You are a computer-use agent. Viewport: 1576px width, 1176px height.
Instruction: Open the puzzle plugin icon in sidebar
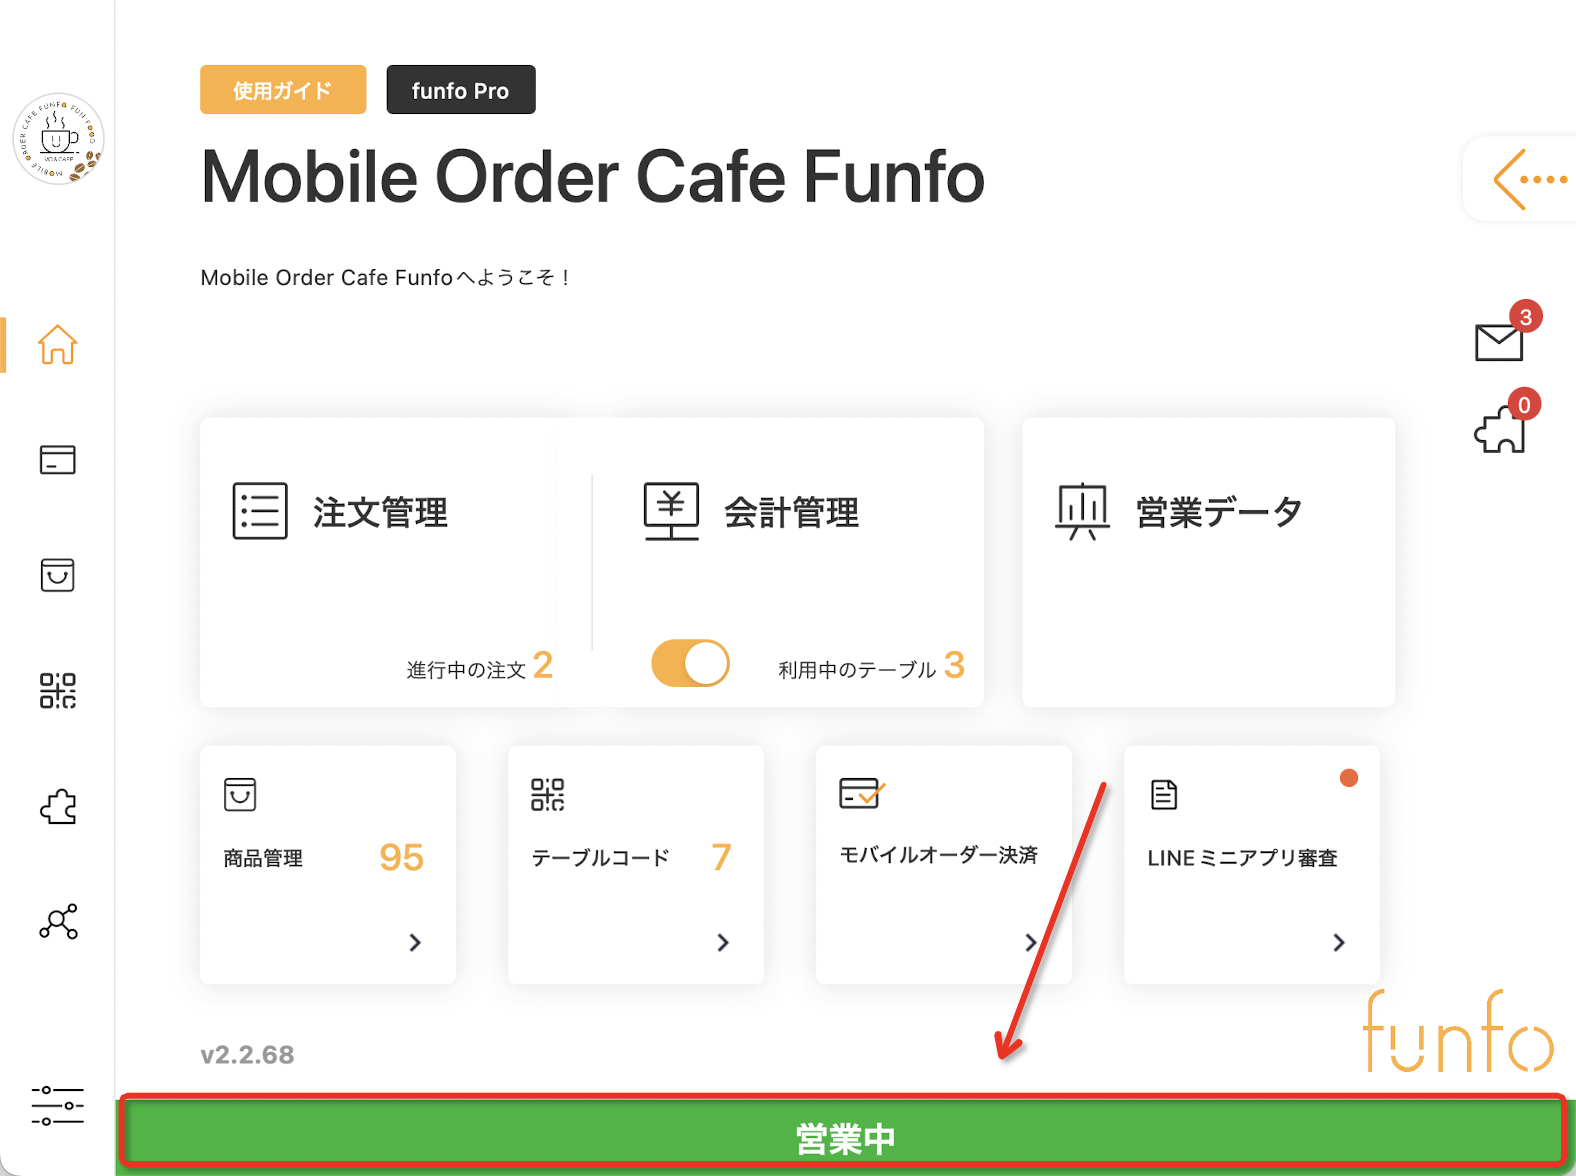pyautogui.click(x=58, y=806)
